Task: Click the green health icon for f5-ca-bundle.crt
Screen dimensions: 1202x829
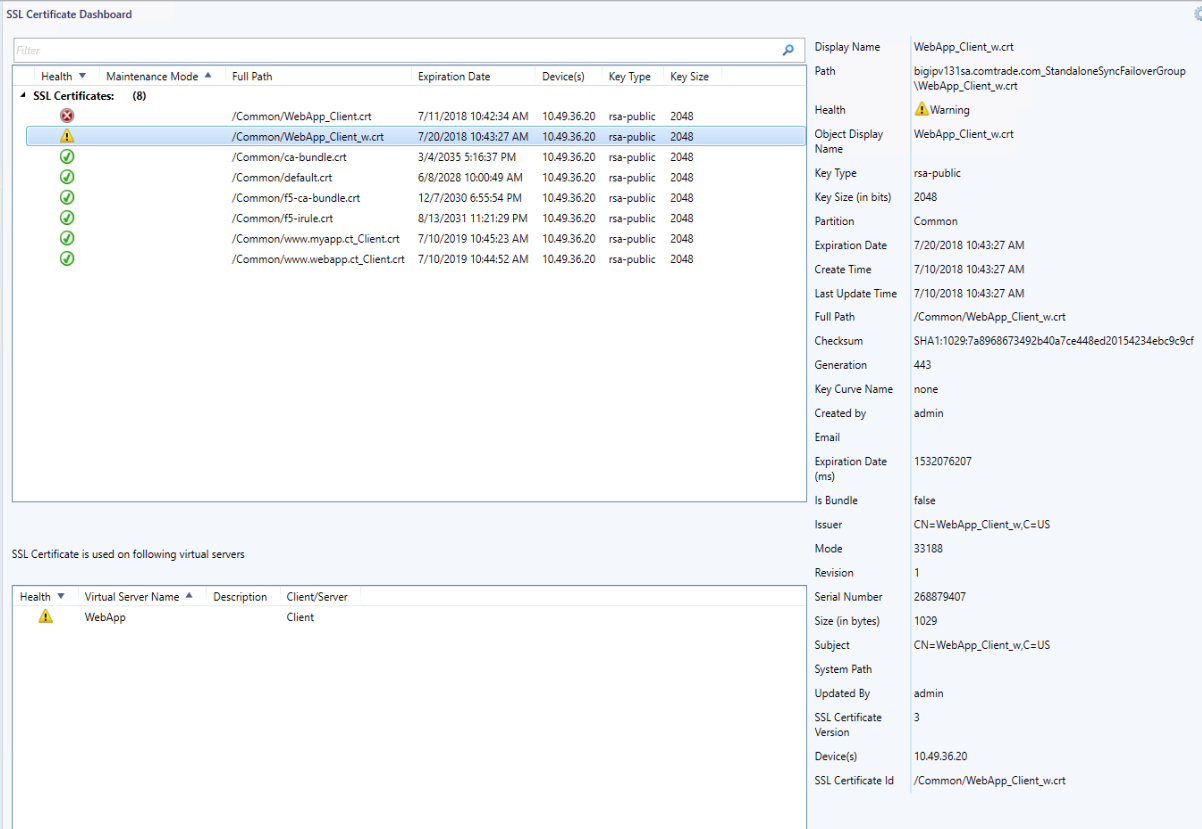Action: coord(66,197)
